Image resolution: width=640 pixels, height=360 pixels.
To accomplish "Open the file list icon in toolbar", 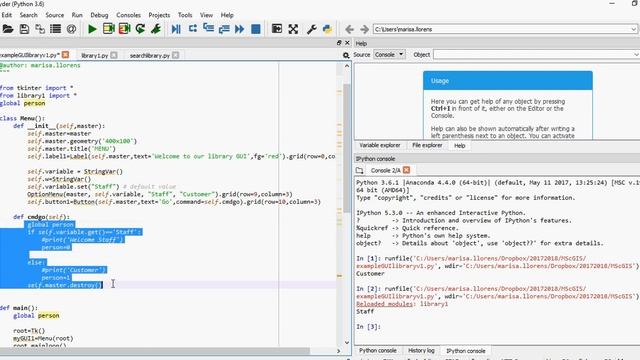I will point(56,29).
